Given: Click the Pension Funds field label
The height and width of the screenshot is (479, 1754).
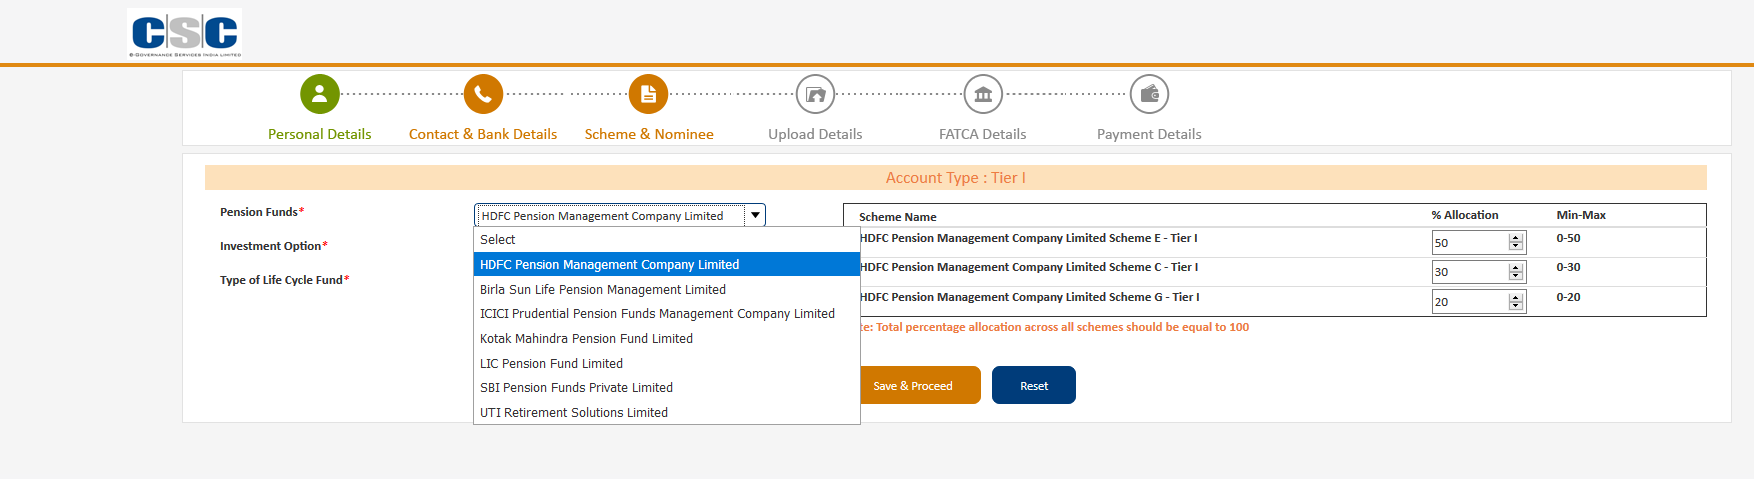Looking at the screenshot, I should pos(262,212).
